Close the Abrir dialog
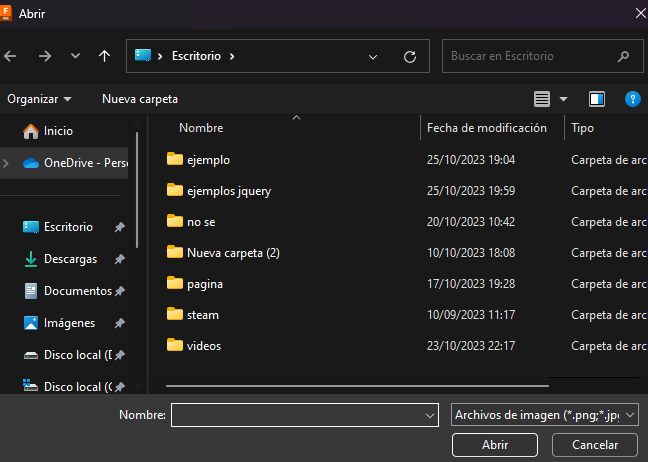The width and height of the screenshot is (648, 462). pos(640,14)
